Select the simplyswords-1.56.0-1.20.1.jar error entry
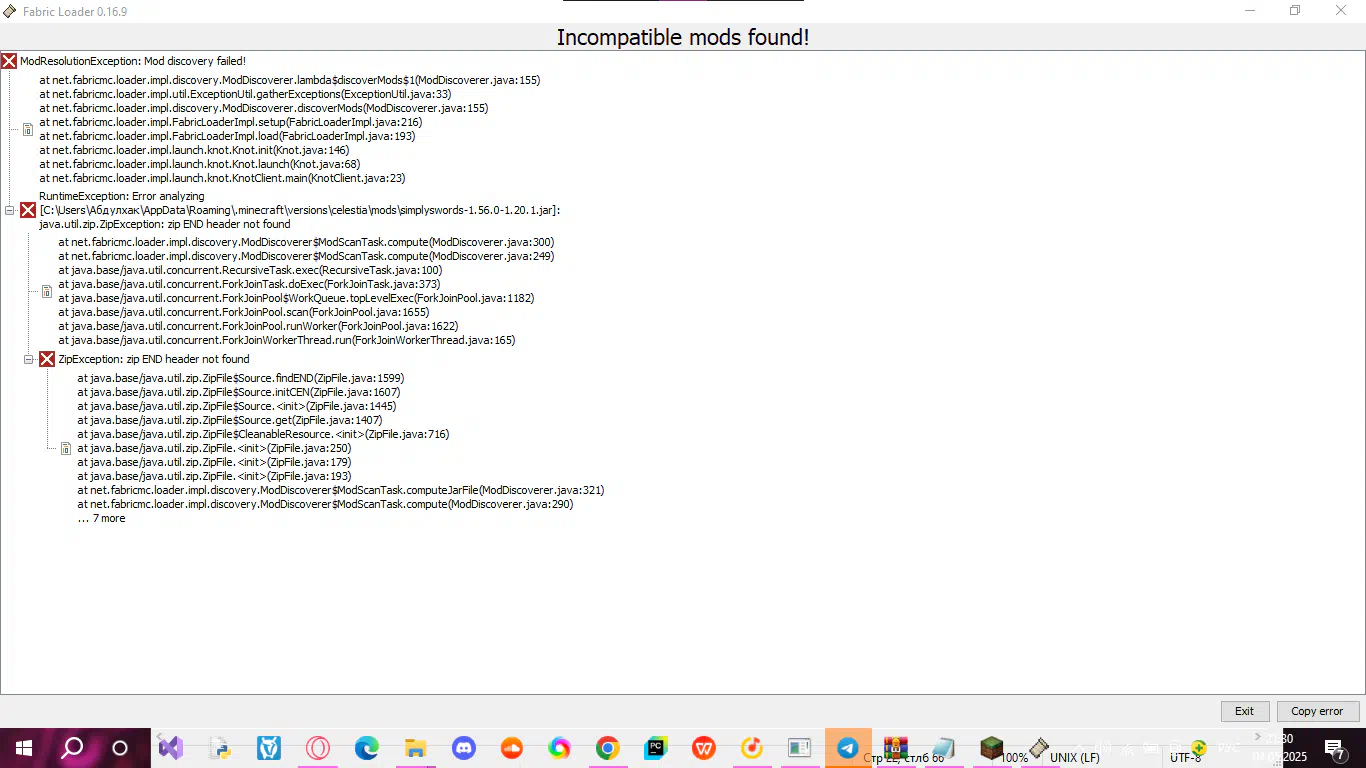 click(x=299, y=210)
